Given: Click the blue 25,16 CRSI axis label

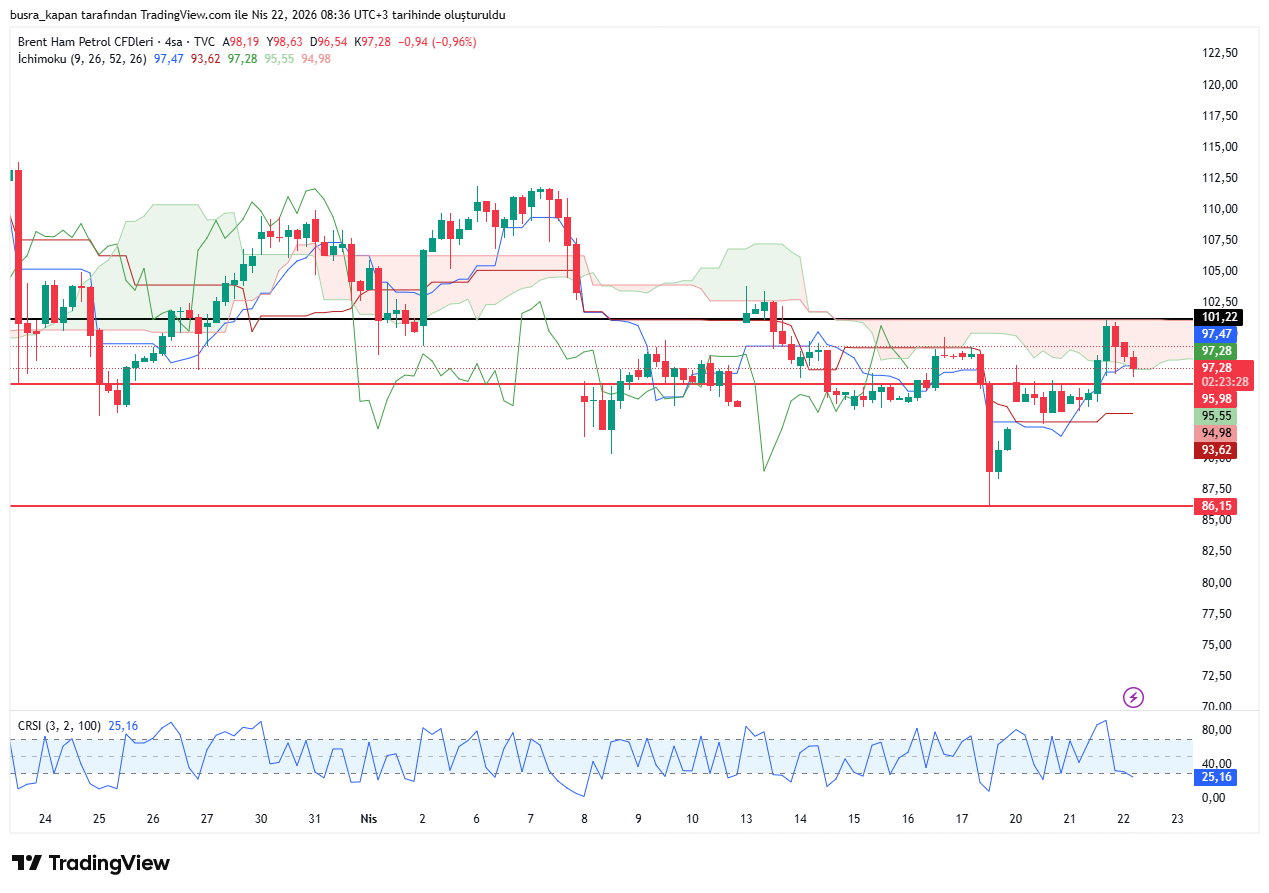Looking at the screenshot, I should (x=1215, y=777).
